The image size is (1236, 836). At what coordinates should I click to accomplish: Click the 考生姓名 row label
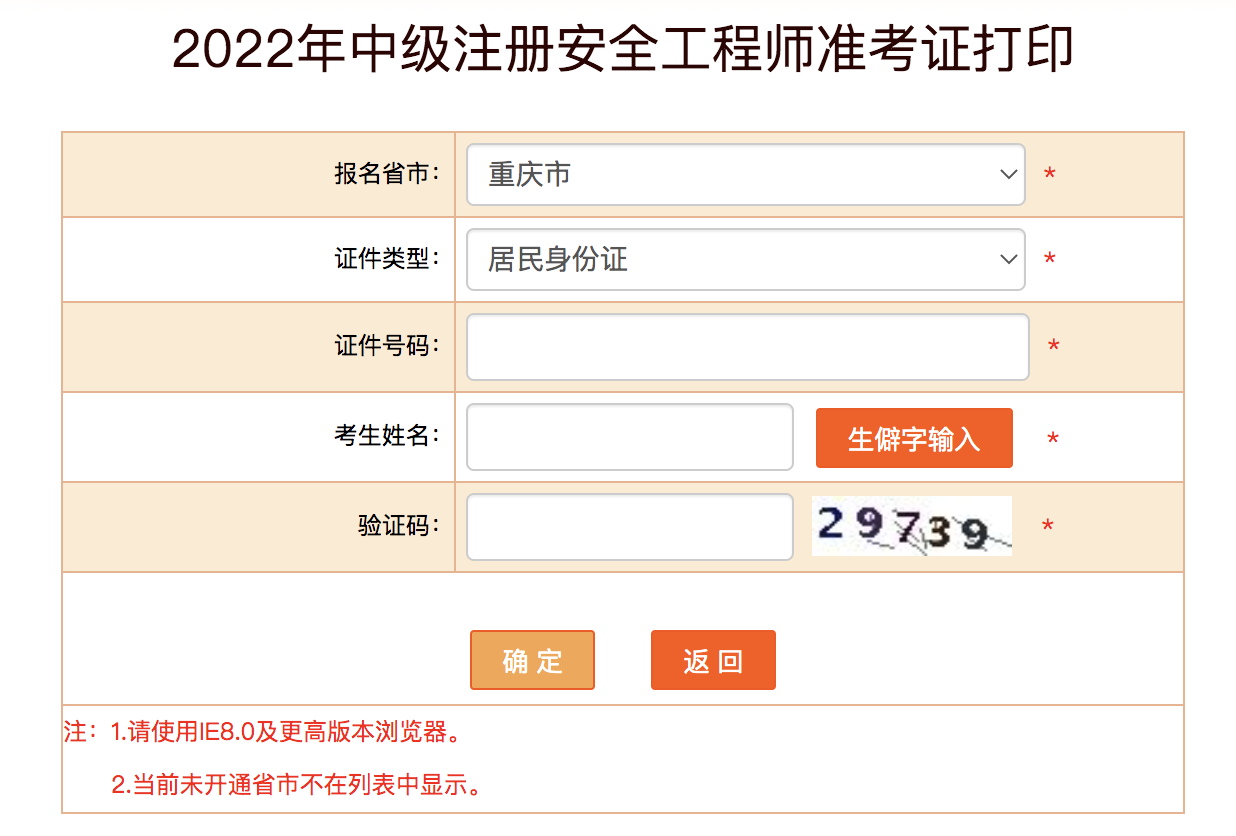(x=386, y=437)
